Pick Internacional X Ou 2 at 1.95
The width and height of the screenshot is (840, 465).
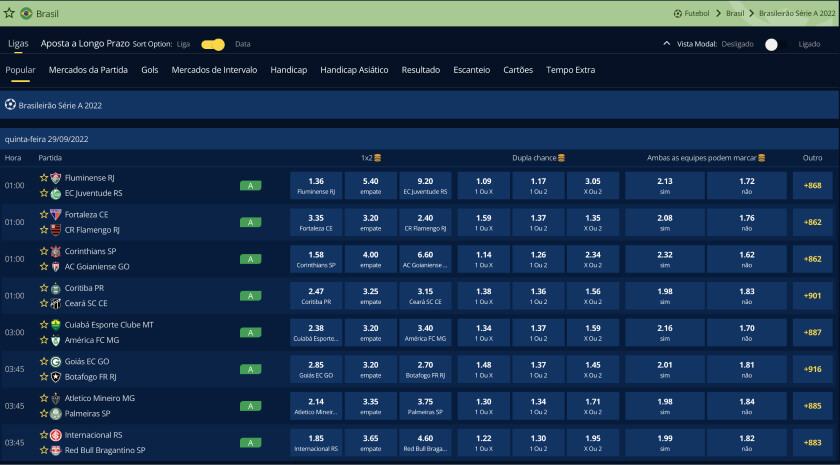pyautogui.click(x=593, y=442)
